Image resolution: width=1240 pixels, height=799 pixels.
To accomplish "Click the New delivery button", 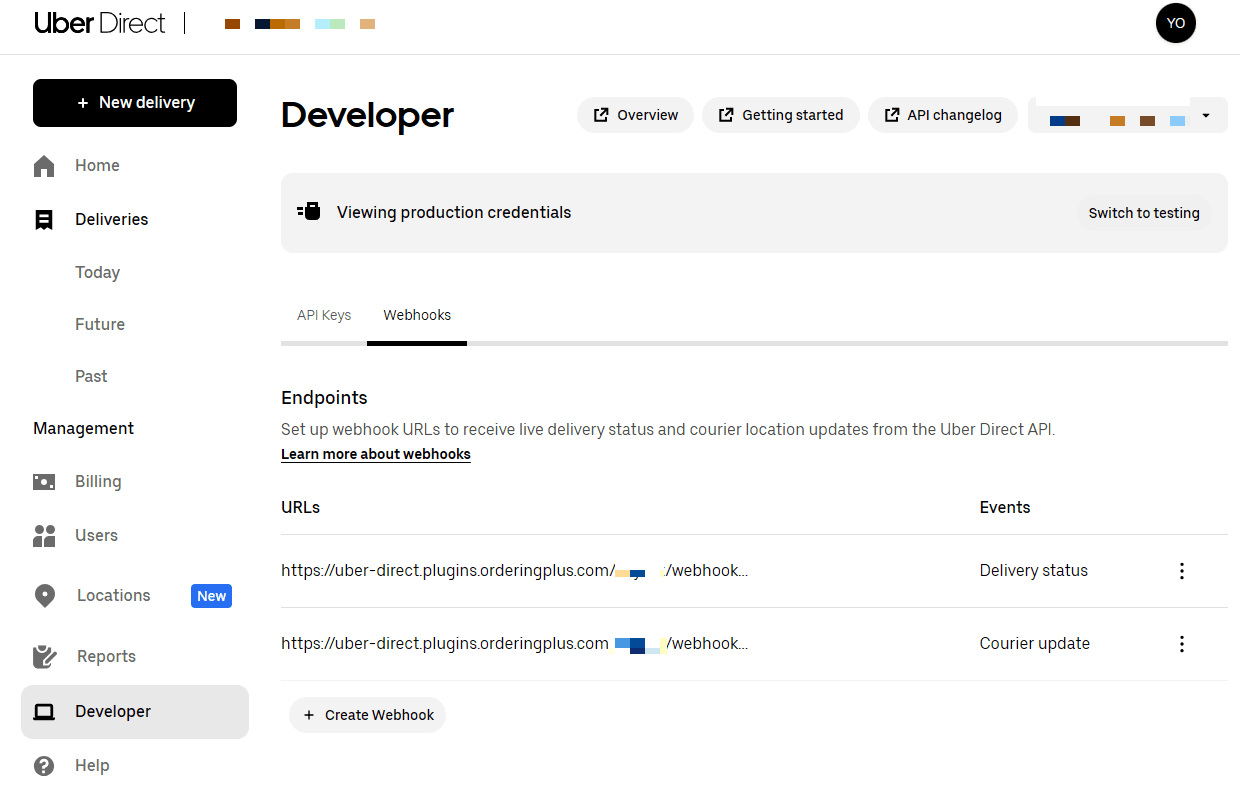I will click(x=135, y=103).
